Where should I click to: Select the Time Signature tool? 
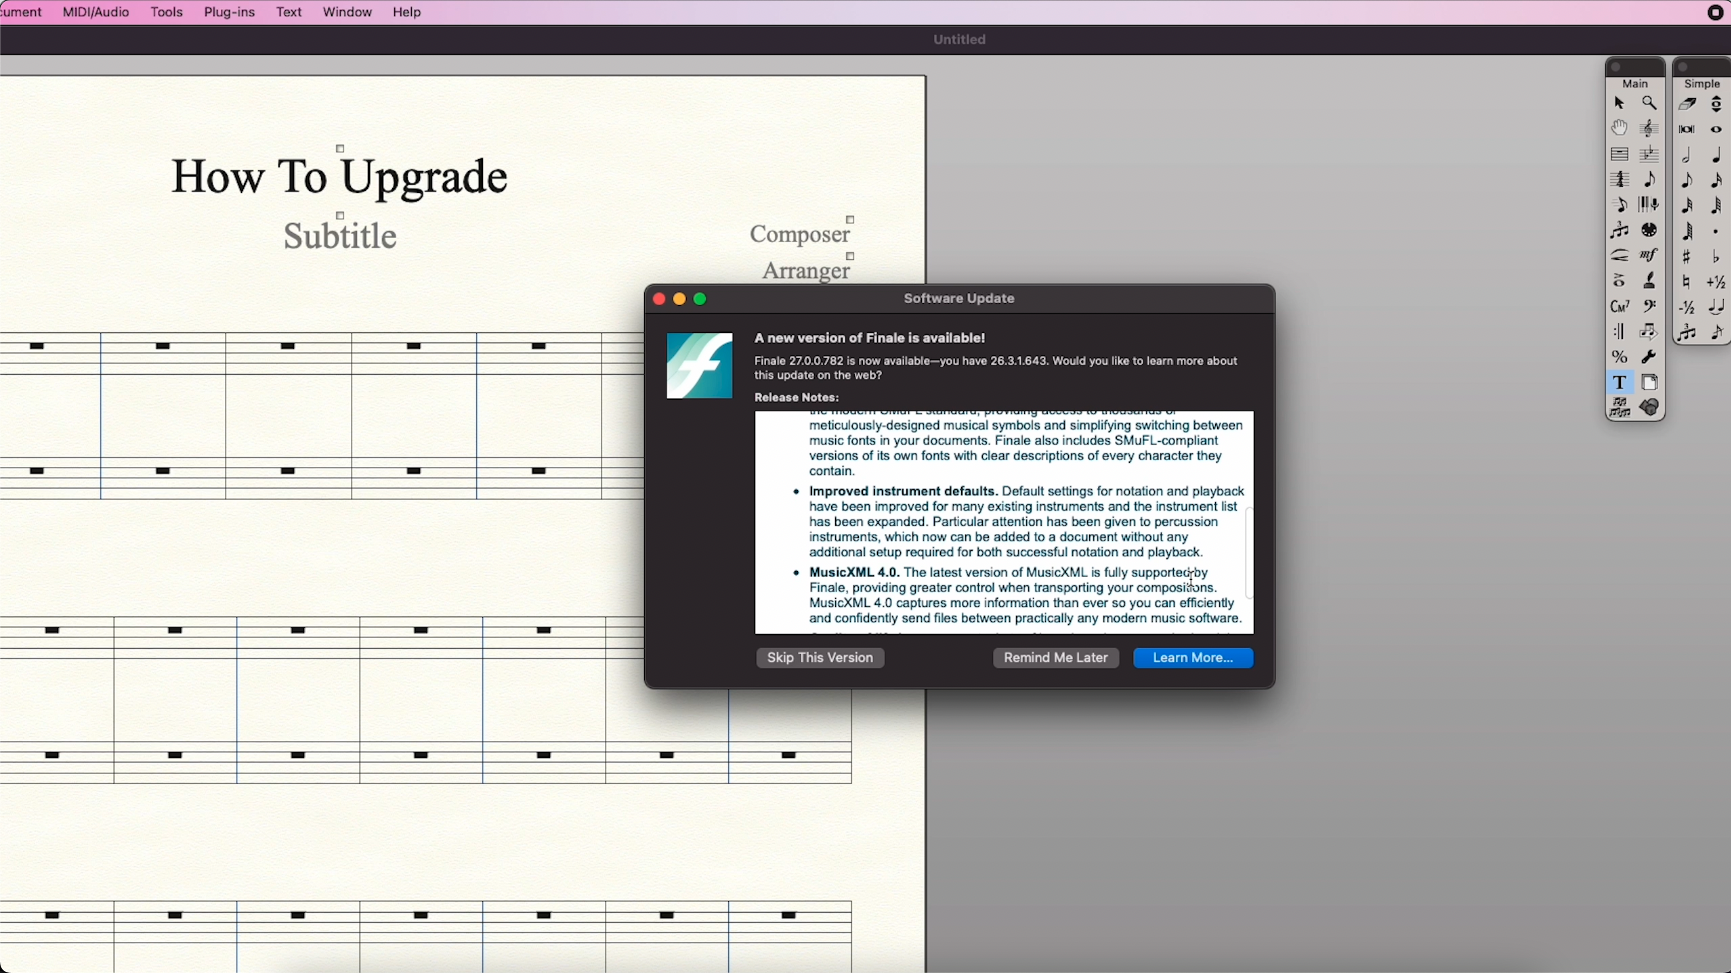(x=1619, y=179)
